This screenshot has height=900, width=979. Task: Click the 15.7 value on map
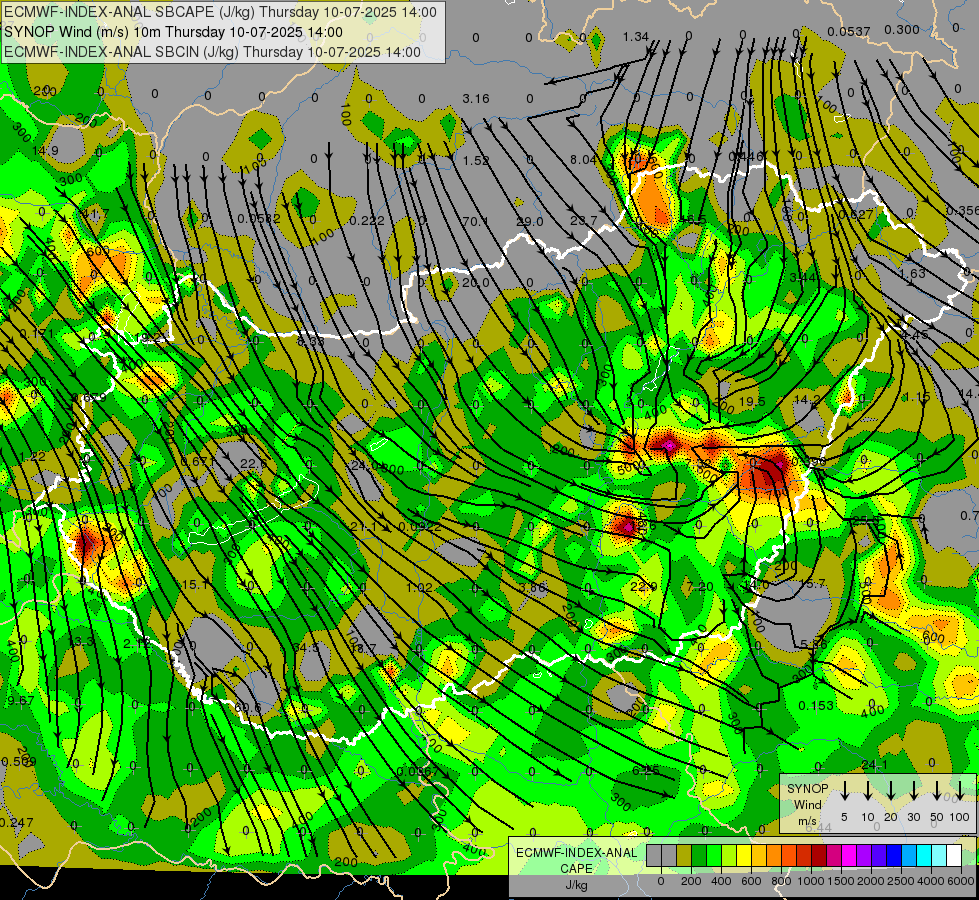coord(813,583)
